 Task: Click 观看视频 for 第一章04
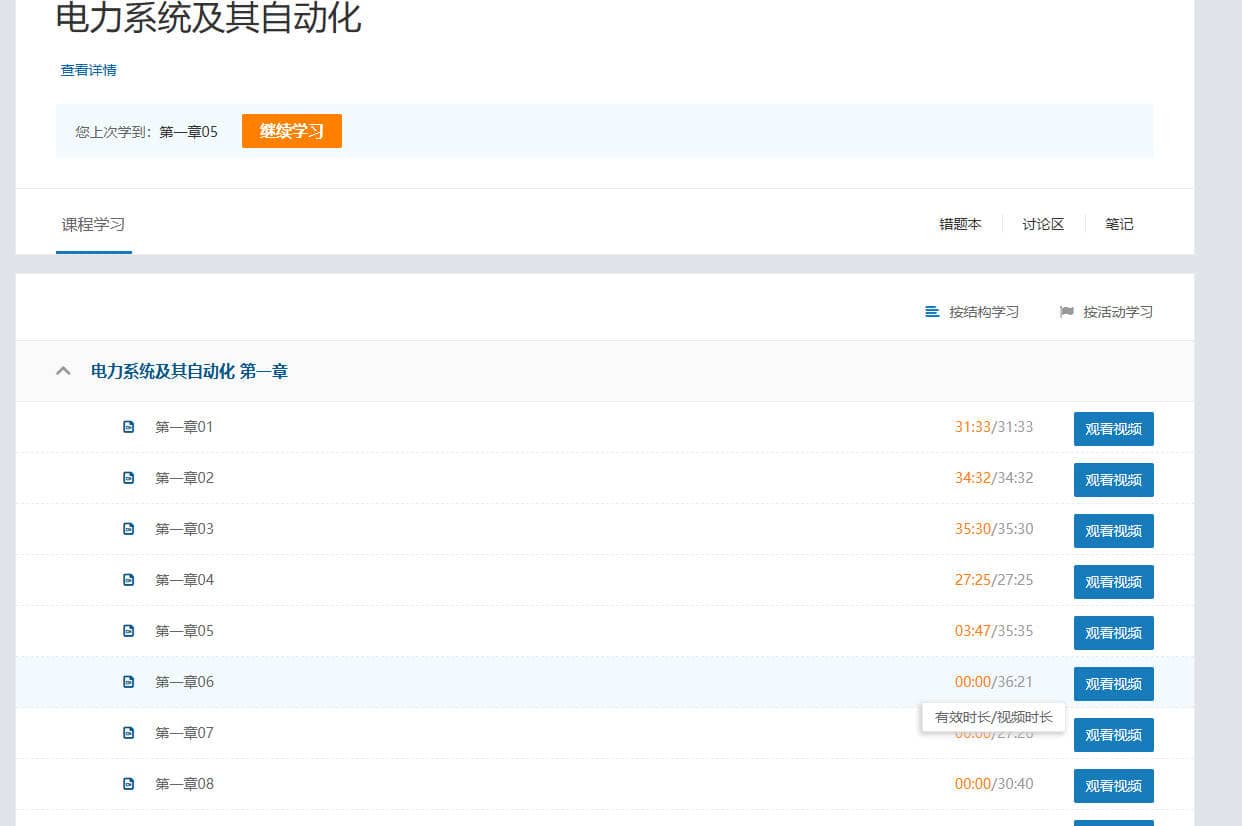click(1113, 582)
